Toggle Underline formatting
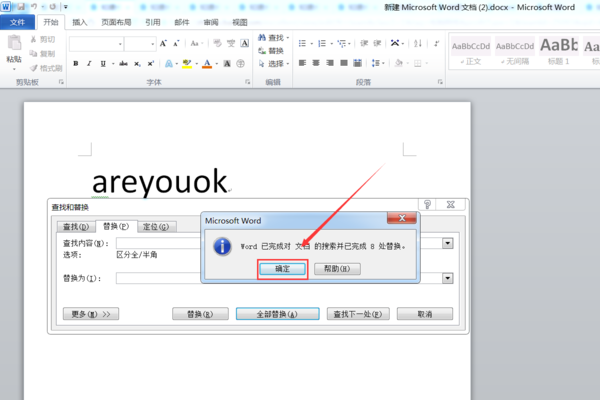Image resolution: width=600 pixels, height=400 pixels. 103,64
